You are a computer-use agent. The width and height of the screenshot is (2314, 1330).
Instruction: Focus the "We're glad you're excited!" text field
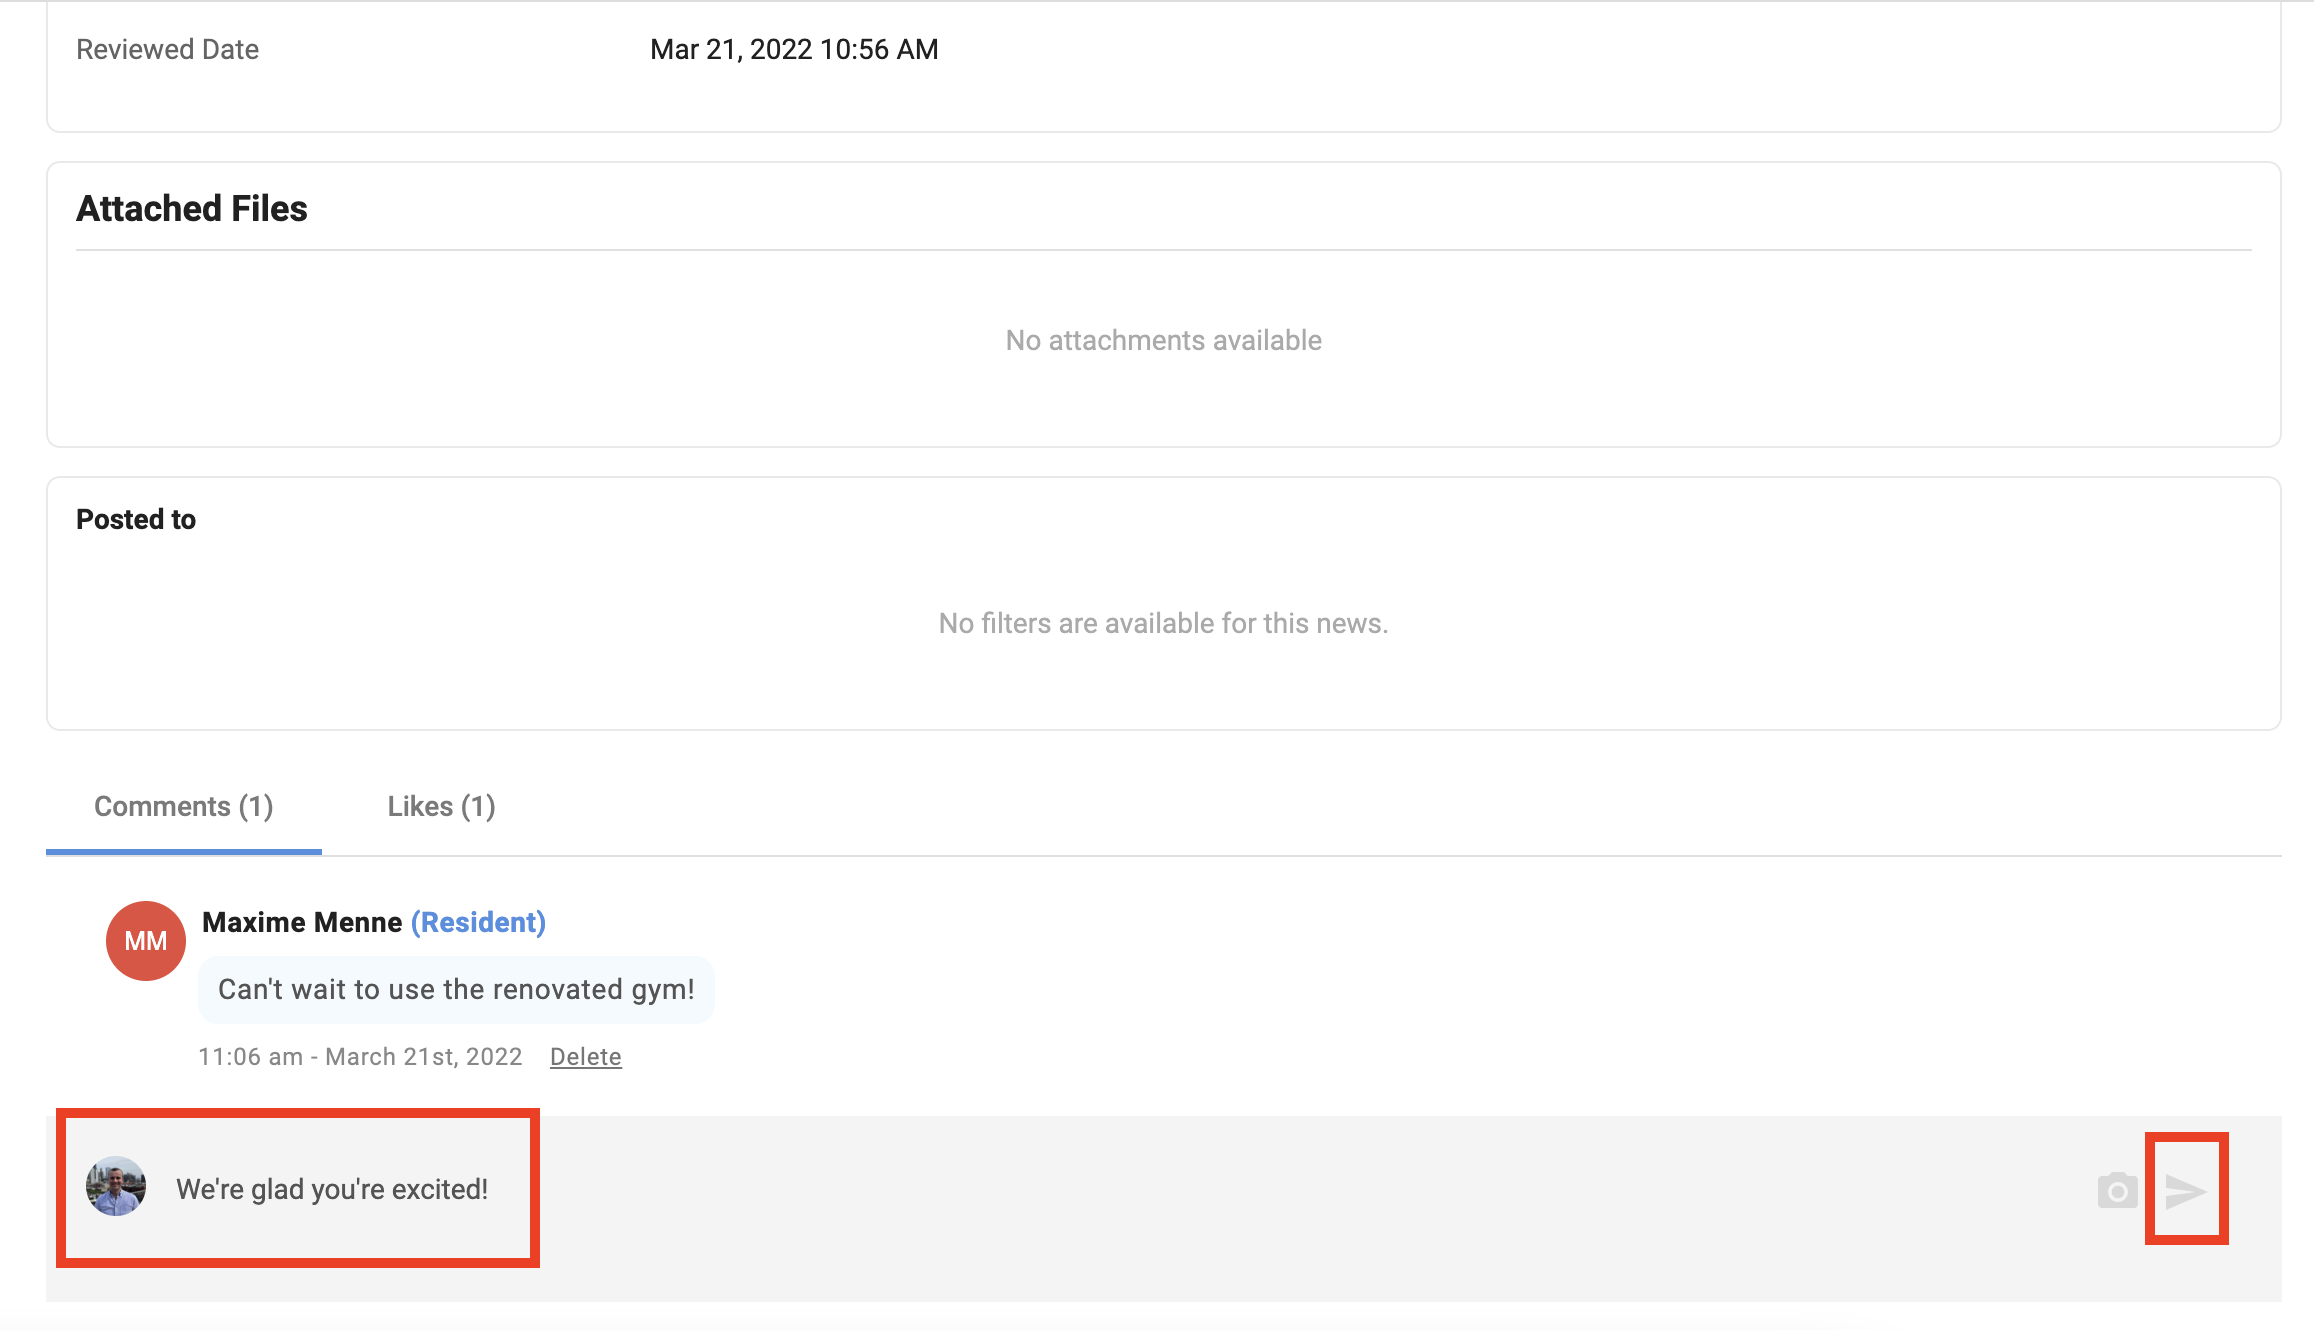tap(332, 1189)
